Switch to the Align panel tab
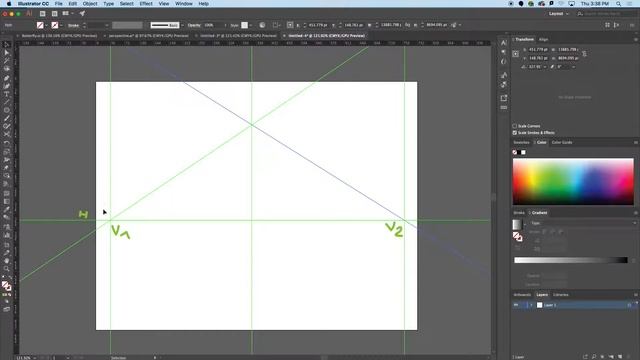The height and width of the screenshot is (360, 640). pyautogui.click(x=544, y=40)
